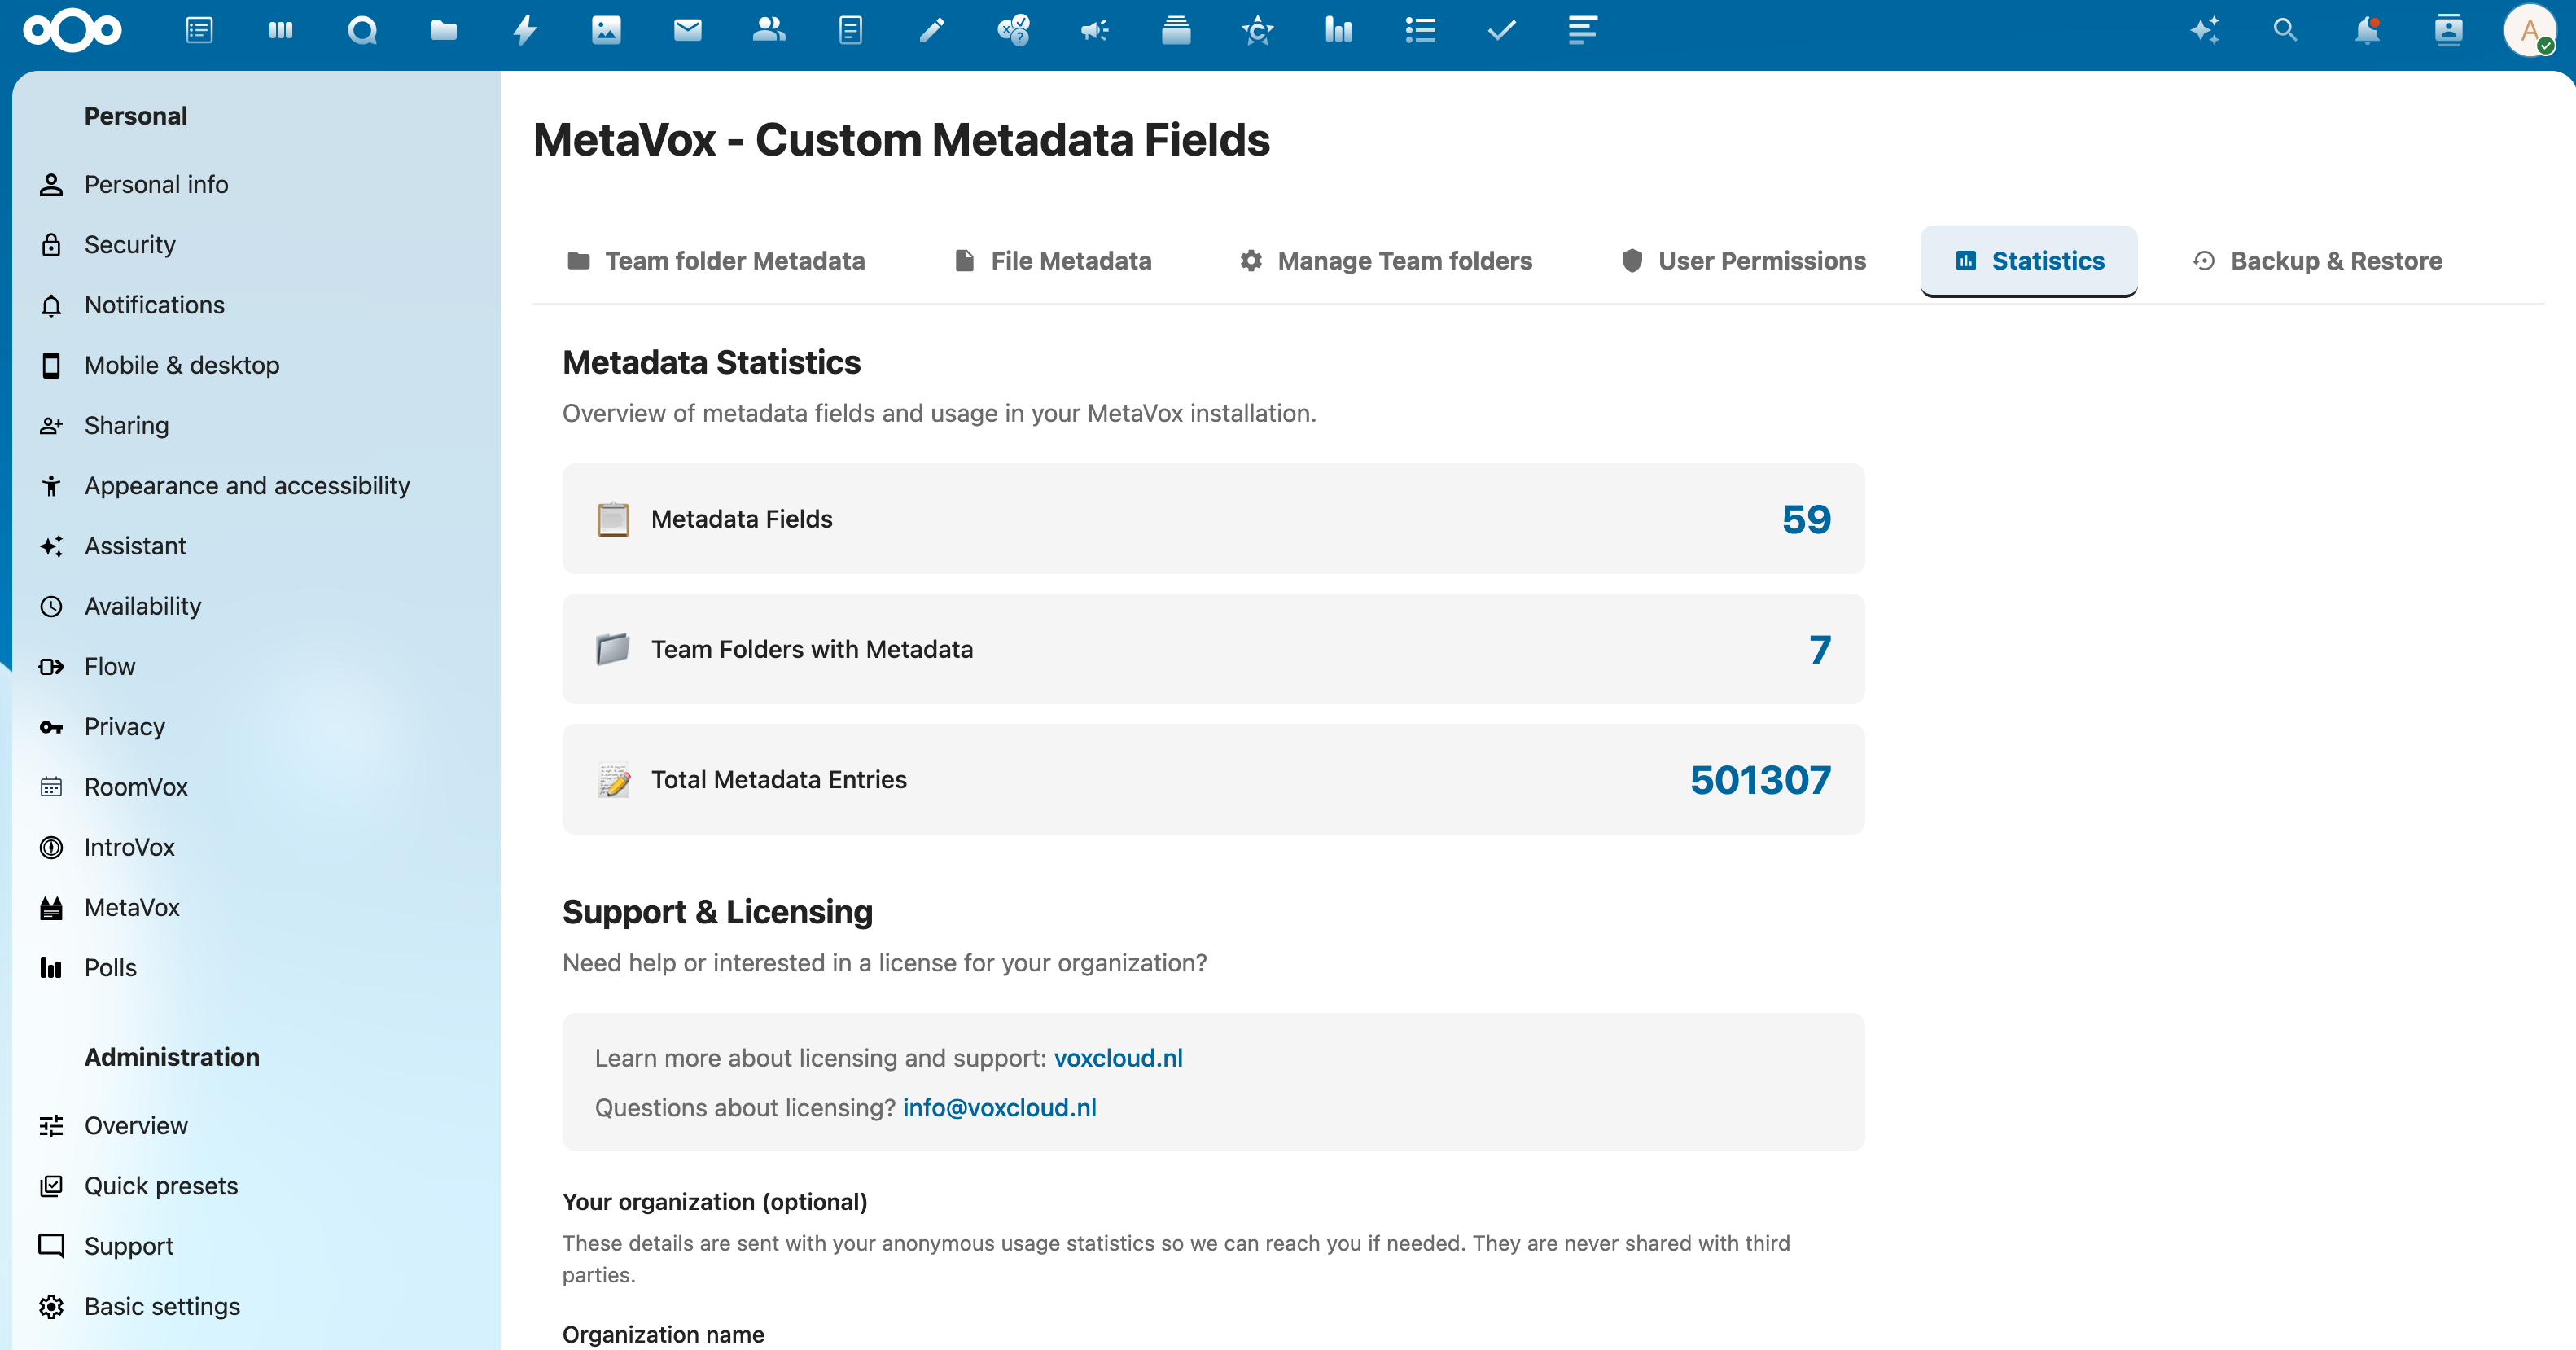The height and width of the screenshot is (1350, 2576).
Task: Open Appearance and accessibility settings
Action: point(256,486)
